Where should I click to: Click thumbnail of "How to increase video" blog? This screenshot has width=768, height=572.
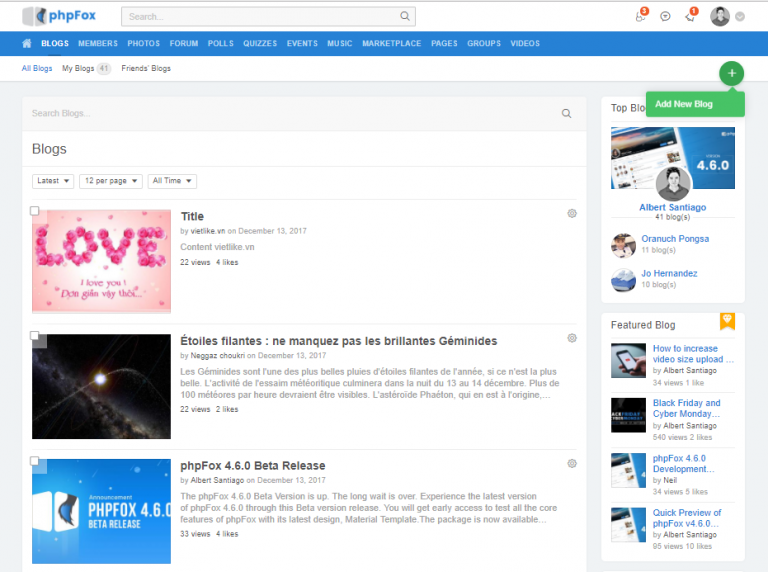pyautogui.click(x=628, y=360)
